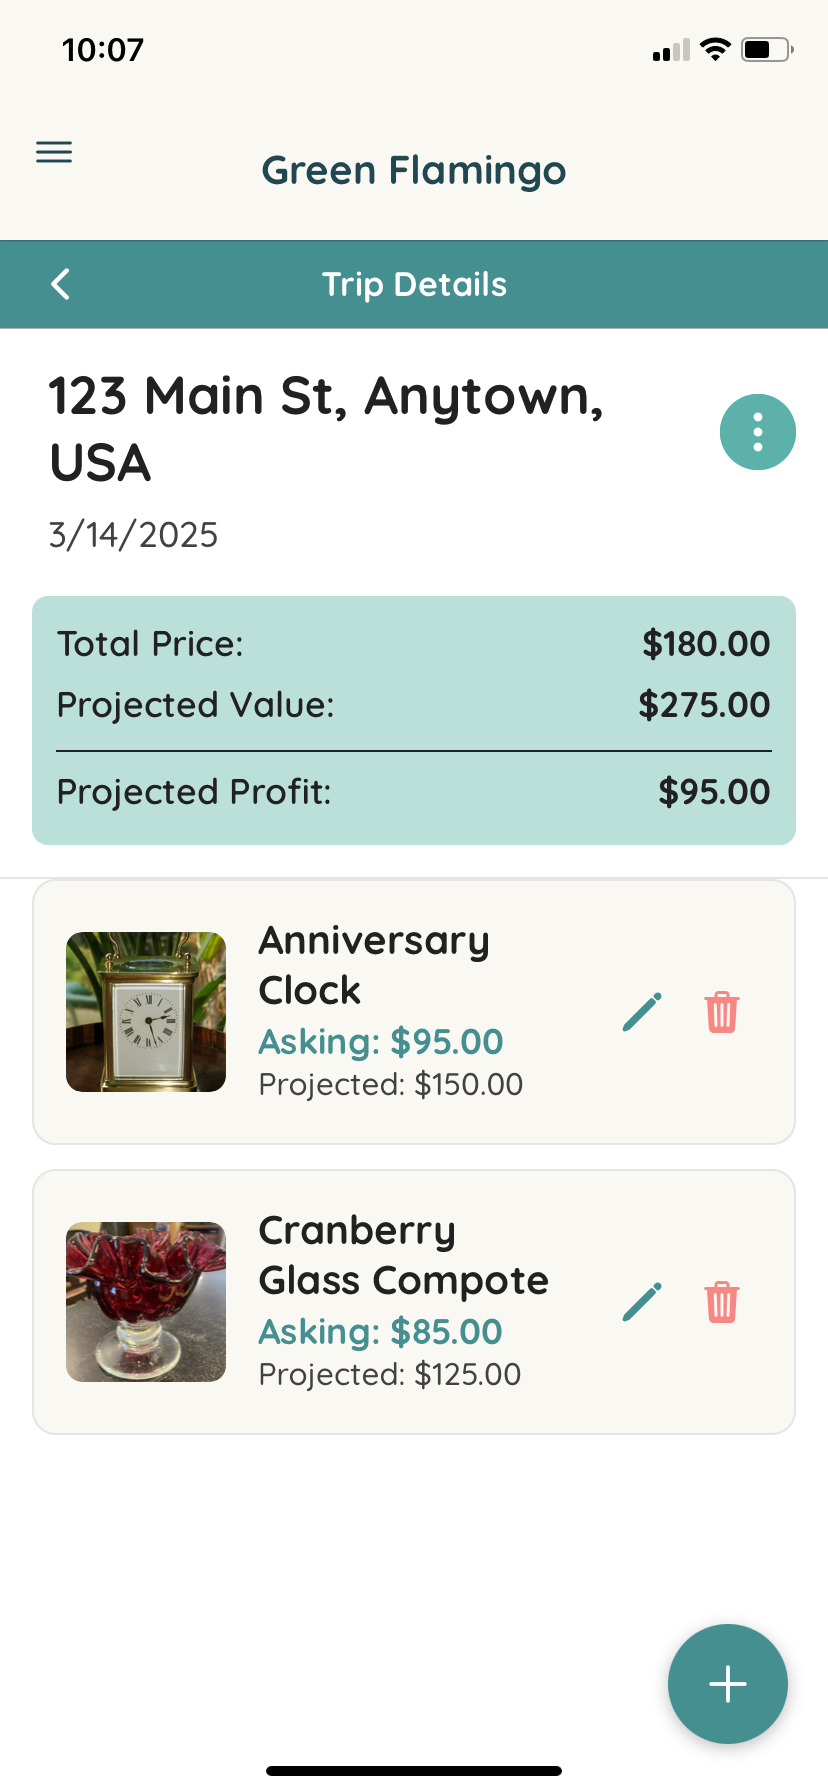Screen dimensions: 828x1792
Task: View the Cranberry Glass Compote photo
Action: [146, 1302]
